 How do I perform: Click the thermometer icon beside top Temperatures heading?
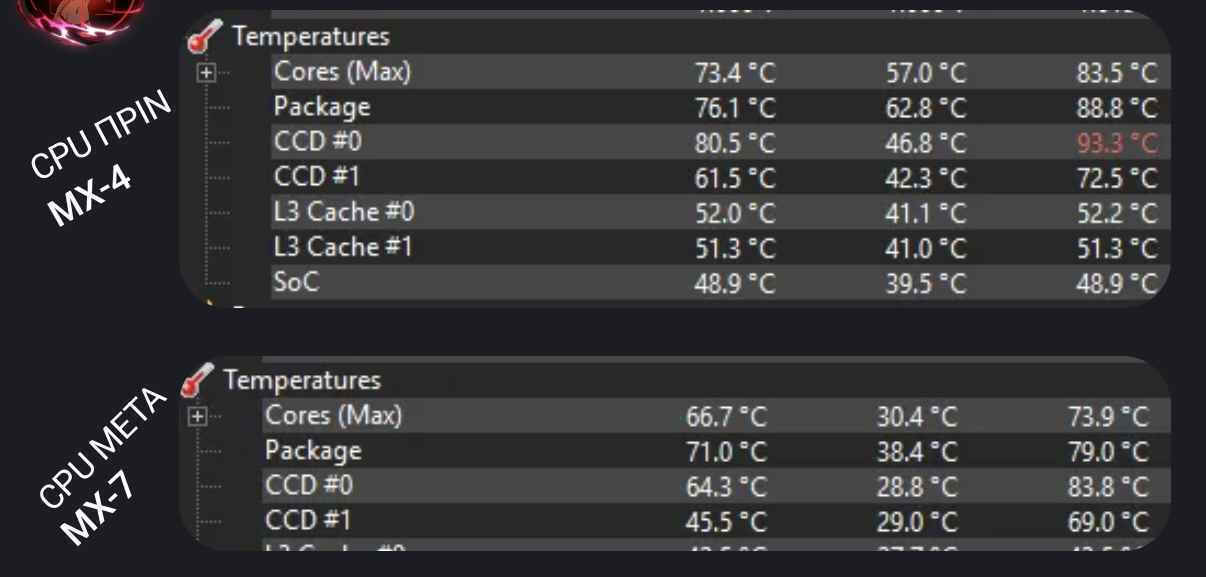pos(206,37)
